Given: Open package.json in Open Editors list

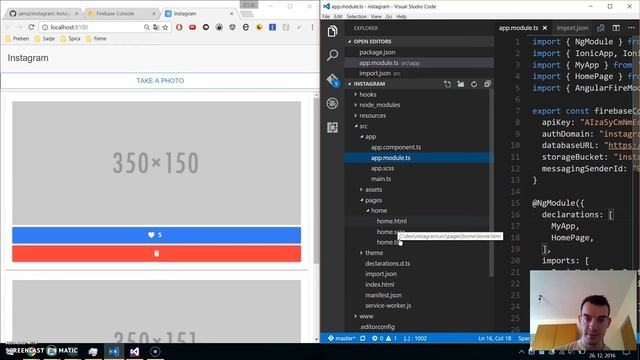Looking at the screenshot, I should click(x=377, y=52).
